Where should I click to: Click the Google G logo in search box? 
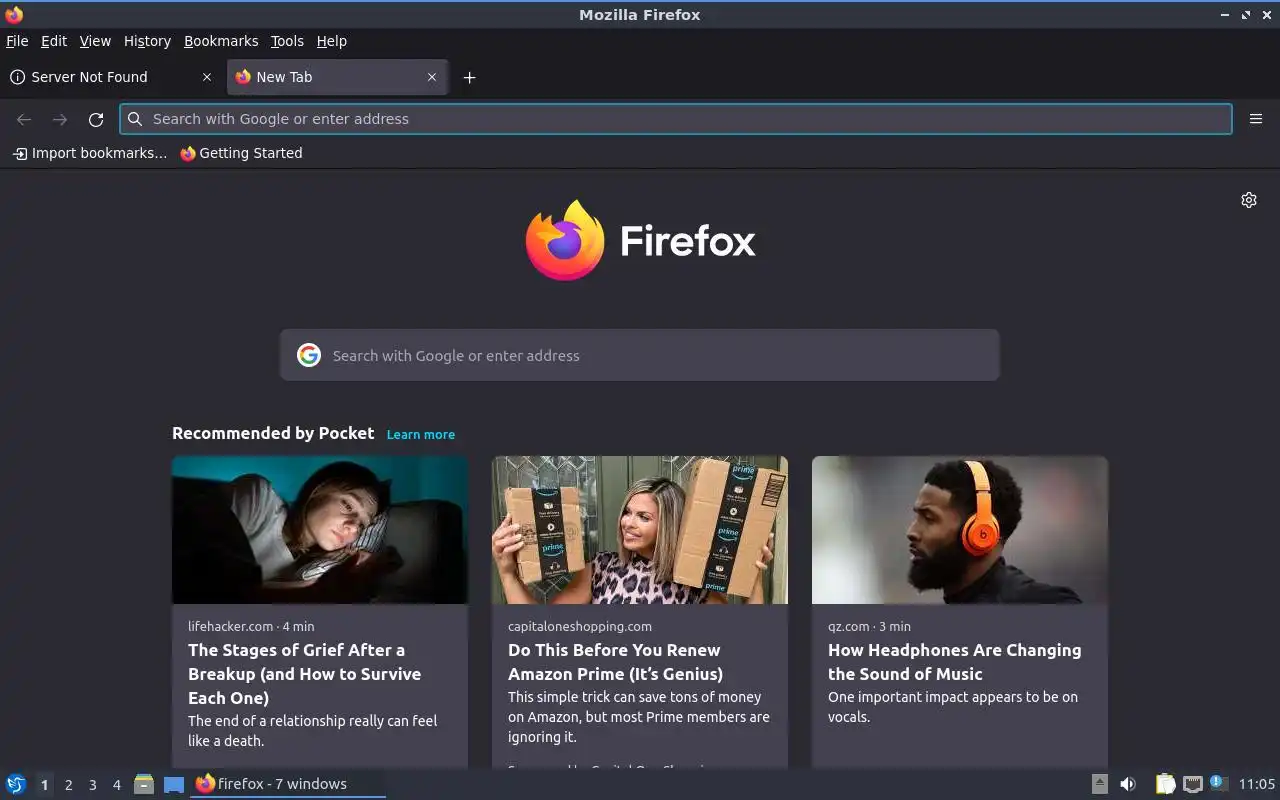(309, 355)
